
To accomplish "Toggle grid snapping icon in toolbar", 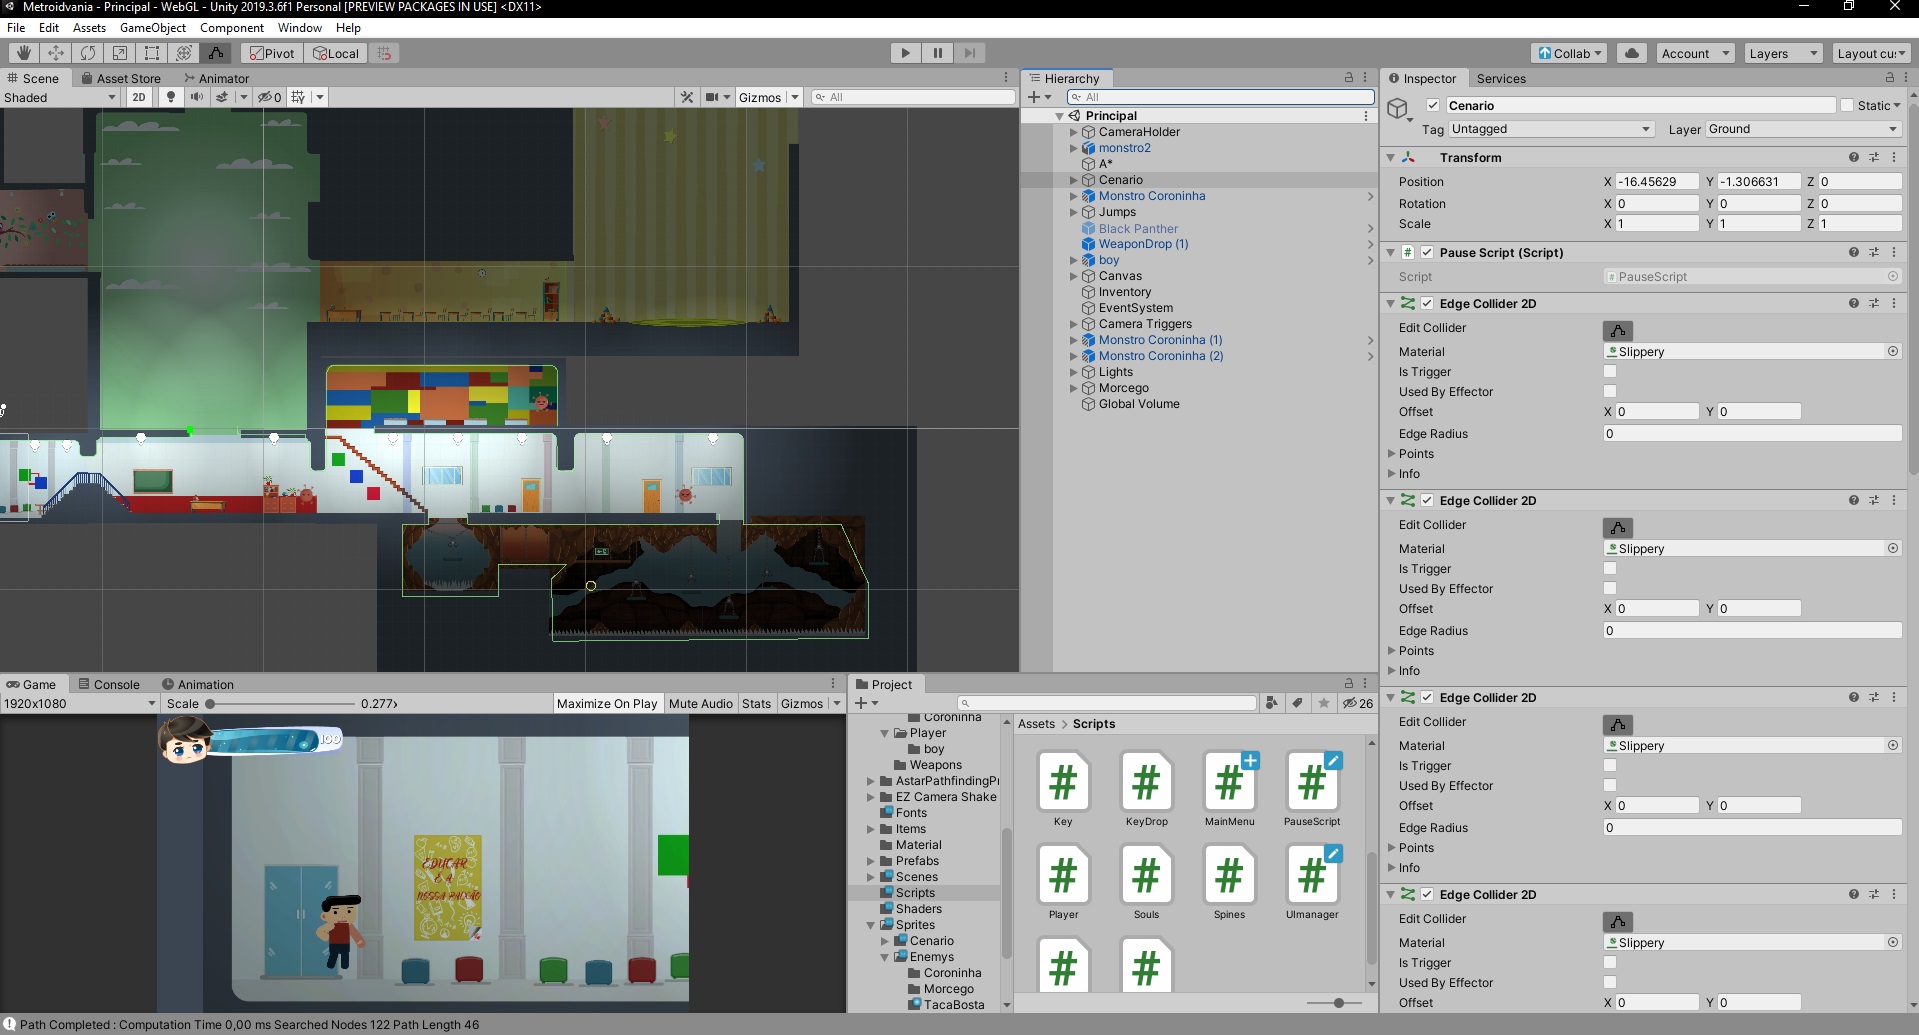I will coord(384,53).
